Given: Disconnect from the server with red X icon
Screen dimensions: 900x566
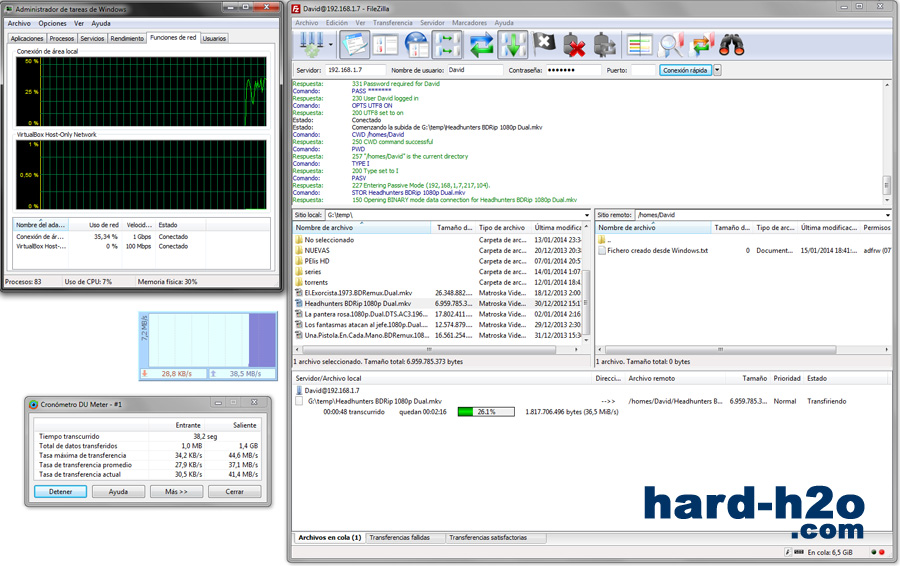Looking at the screenshot, I should [575, 45].
